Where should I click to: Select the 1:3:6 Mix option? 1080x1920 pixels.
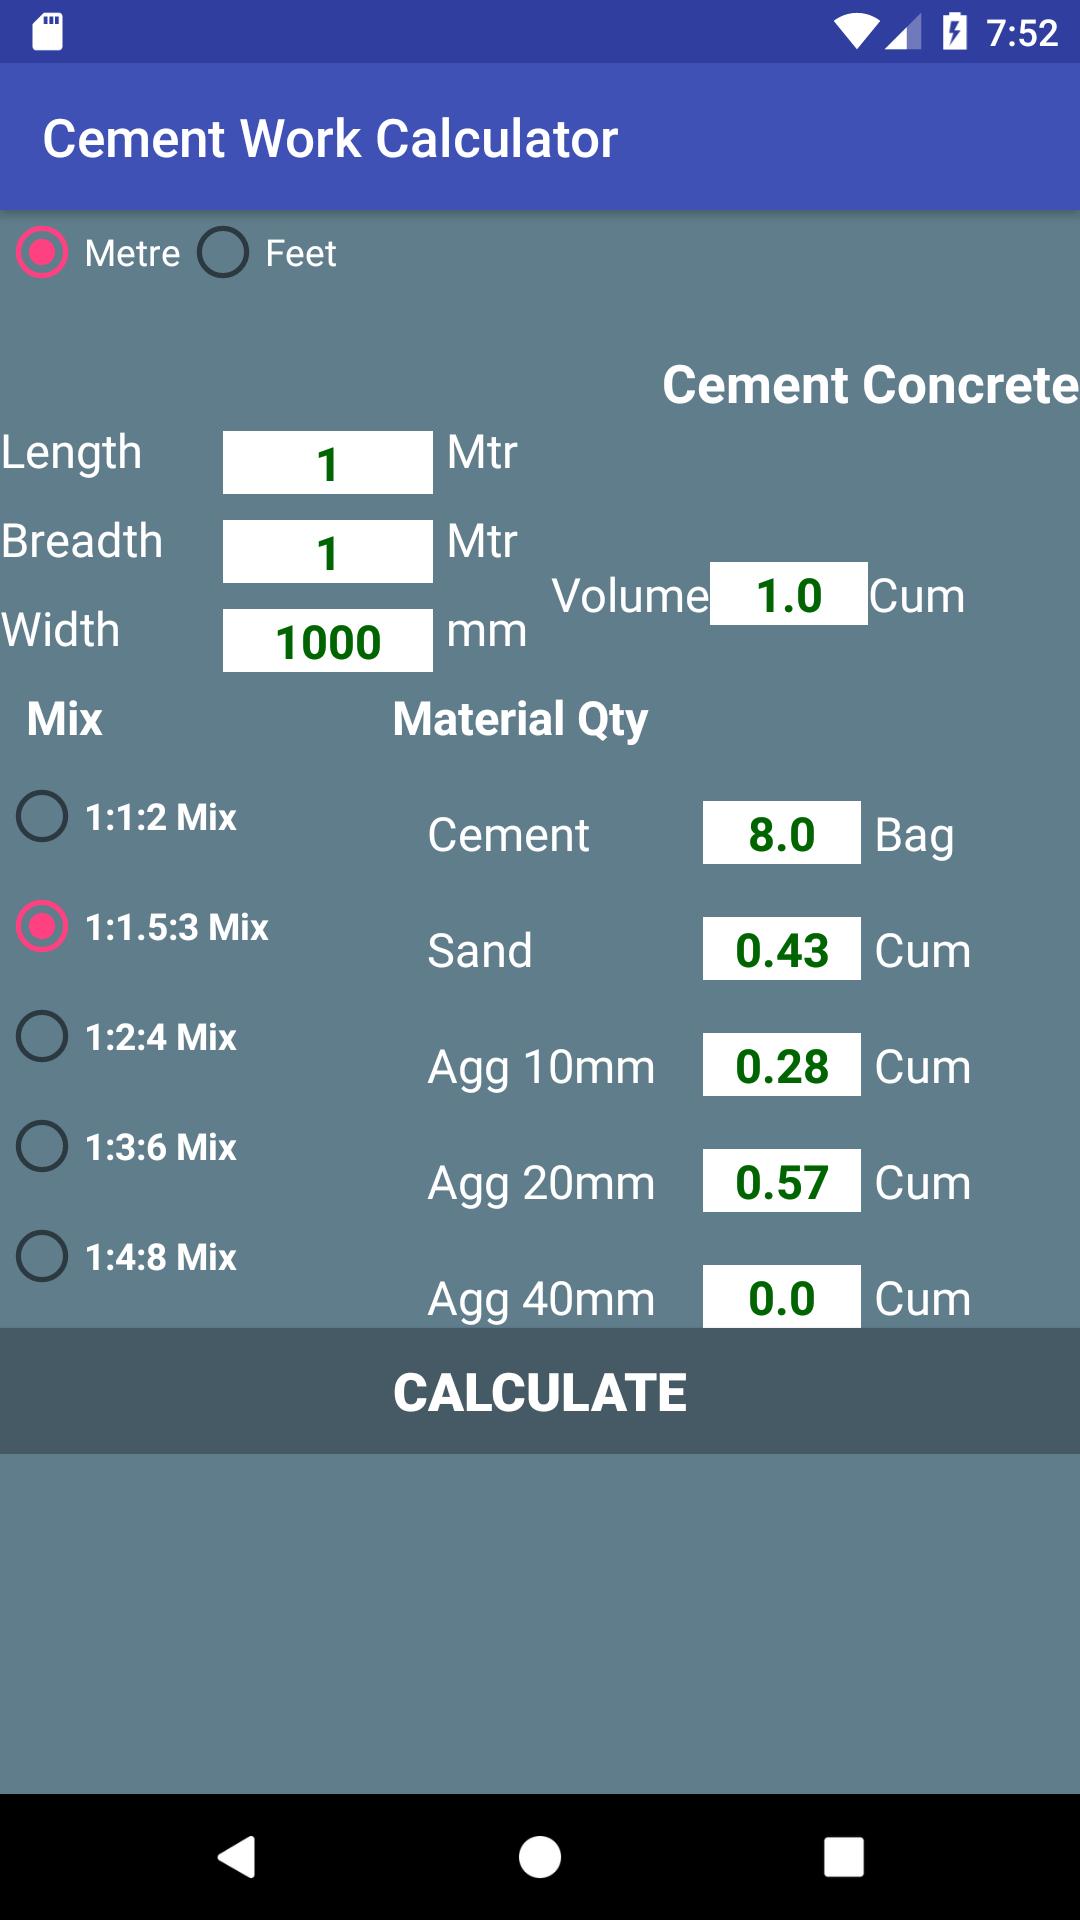tap(42, 1147)
